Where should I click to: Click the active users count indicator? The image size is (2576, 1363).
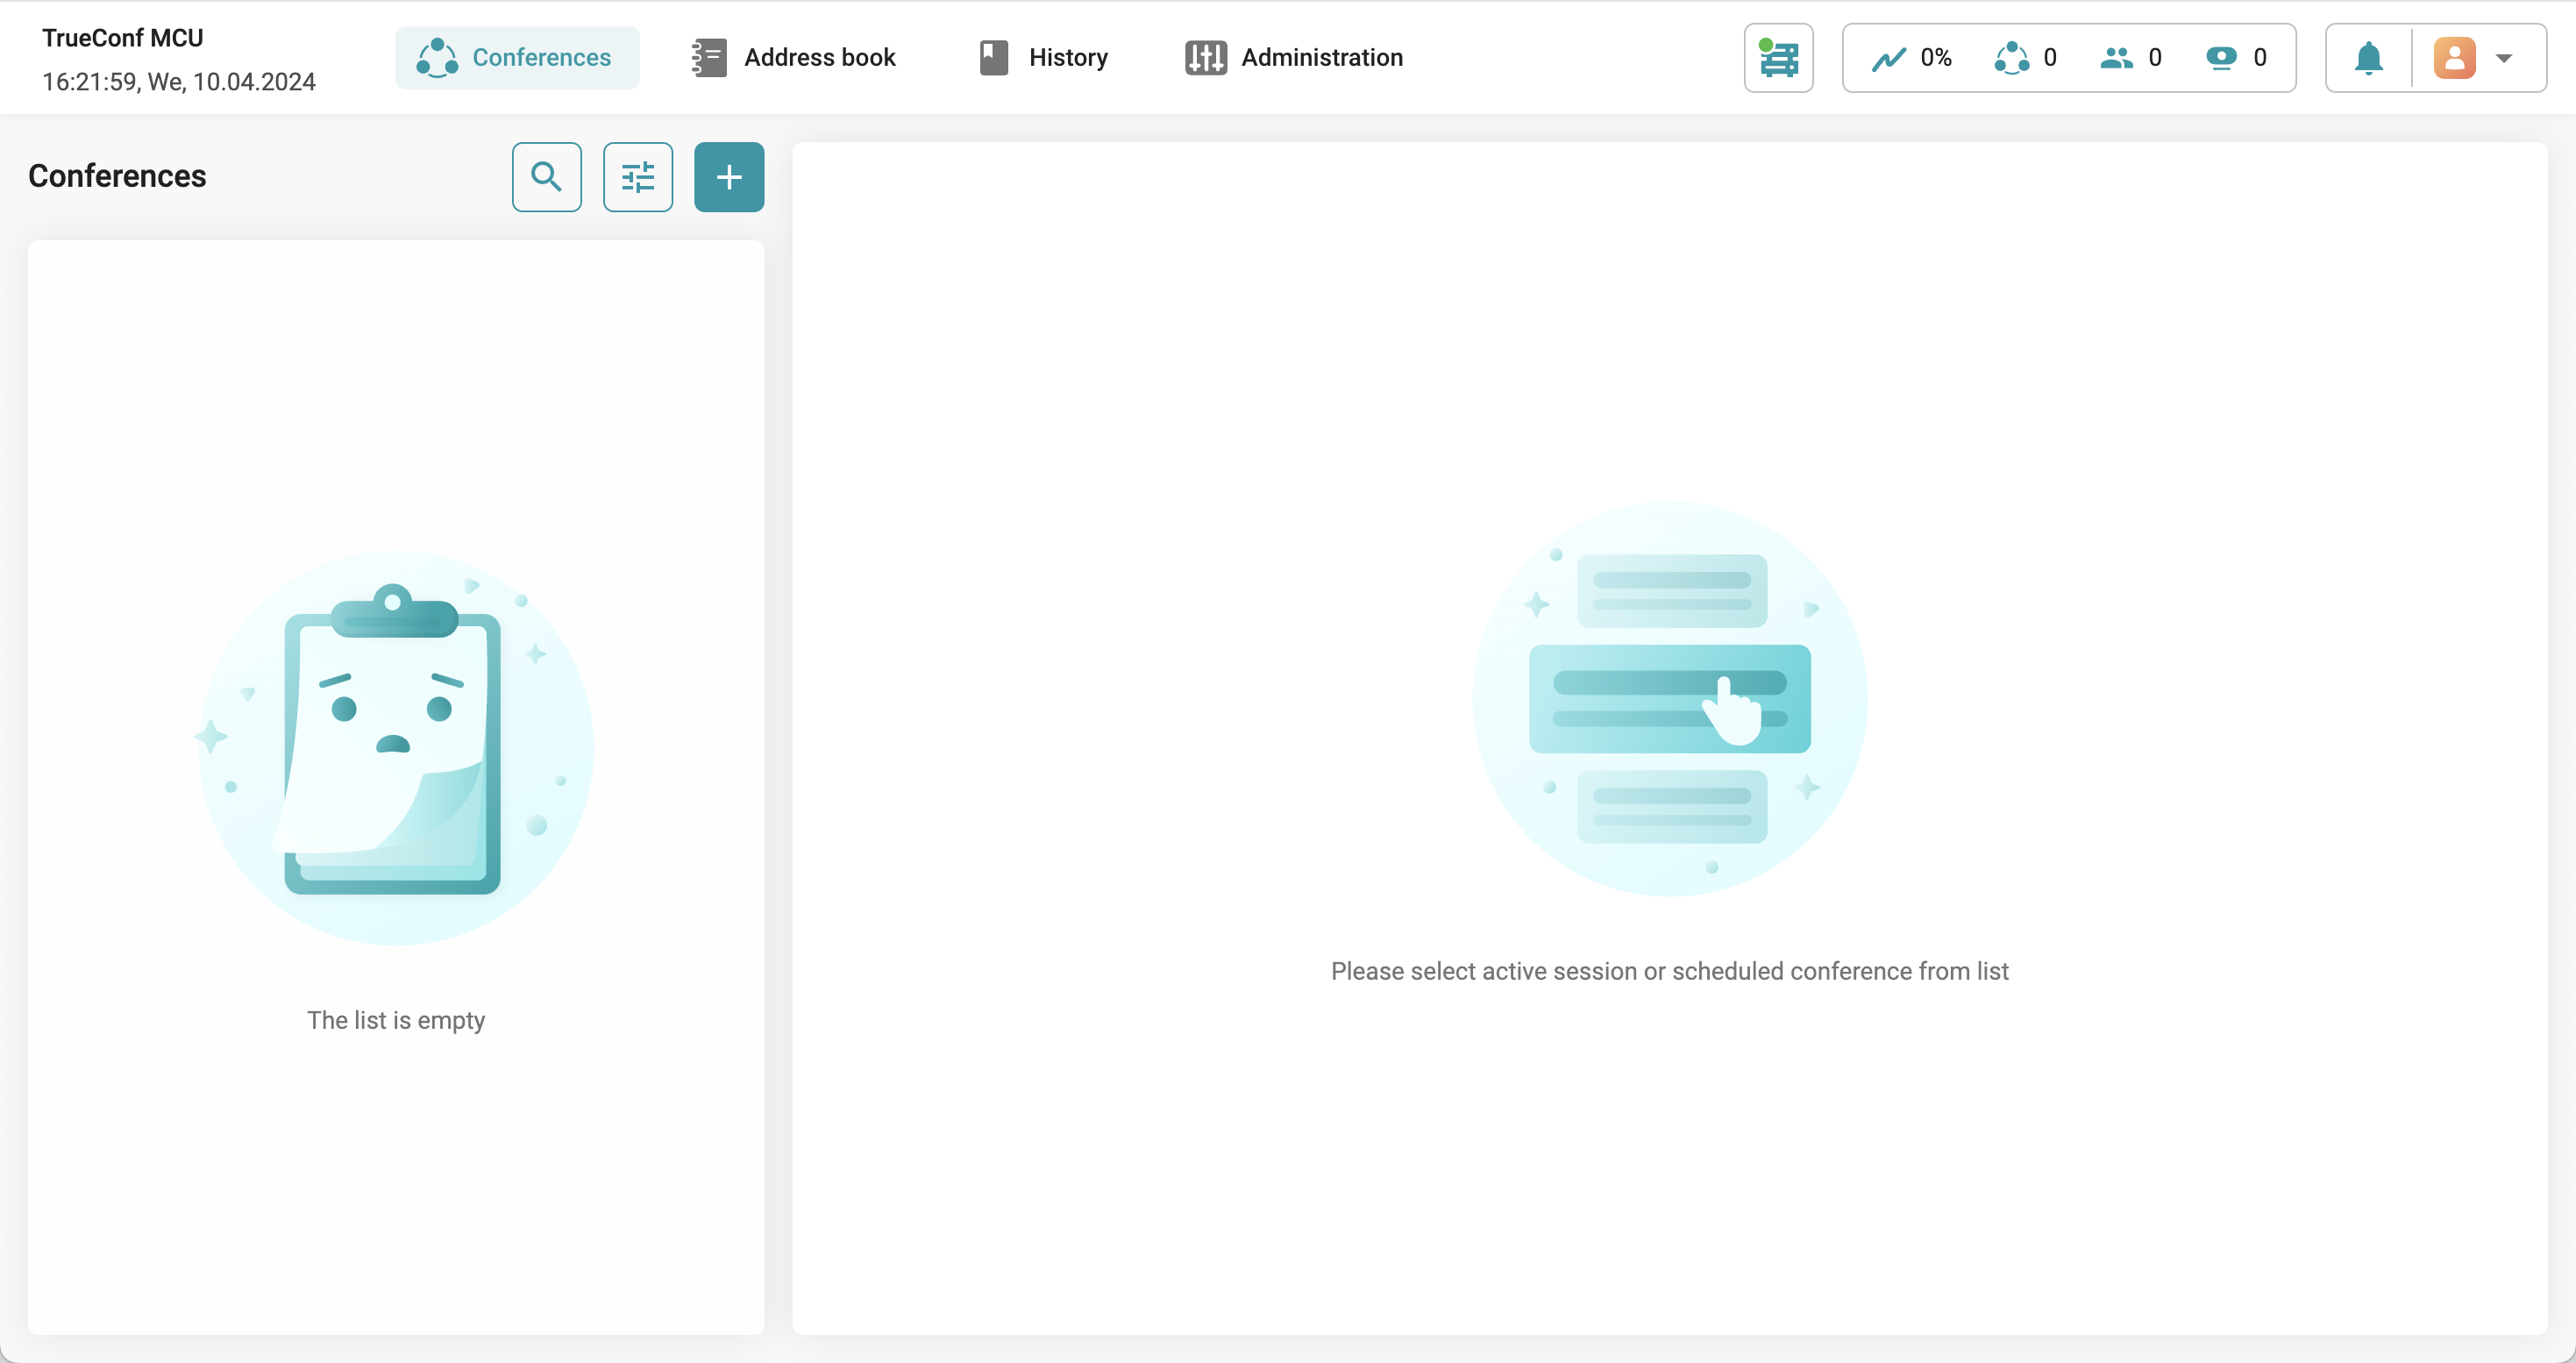pos(2133,56)
